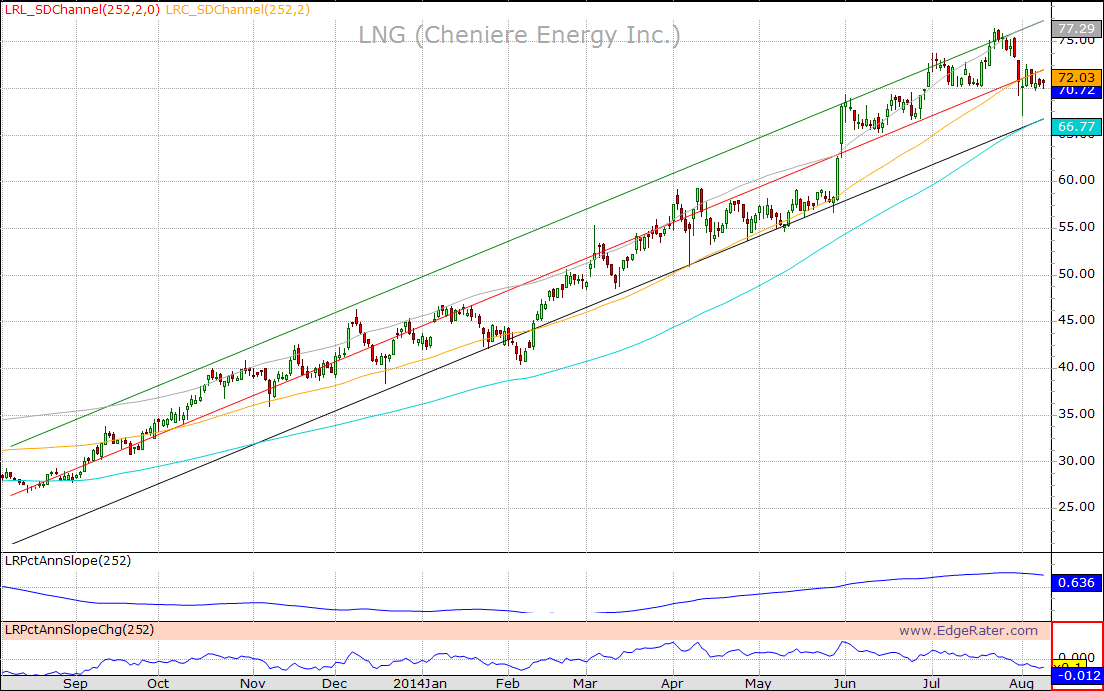The height and width of the screenshot is (691, 1104).
Task: Click the blue 70.72 last price tag
Action: point(1077,90)
